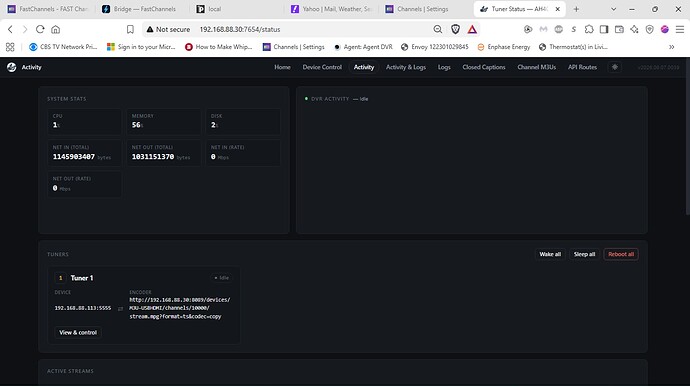Close the Tuner Status tab

[558, 9]
